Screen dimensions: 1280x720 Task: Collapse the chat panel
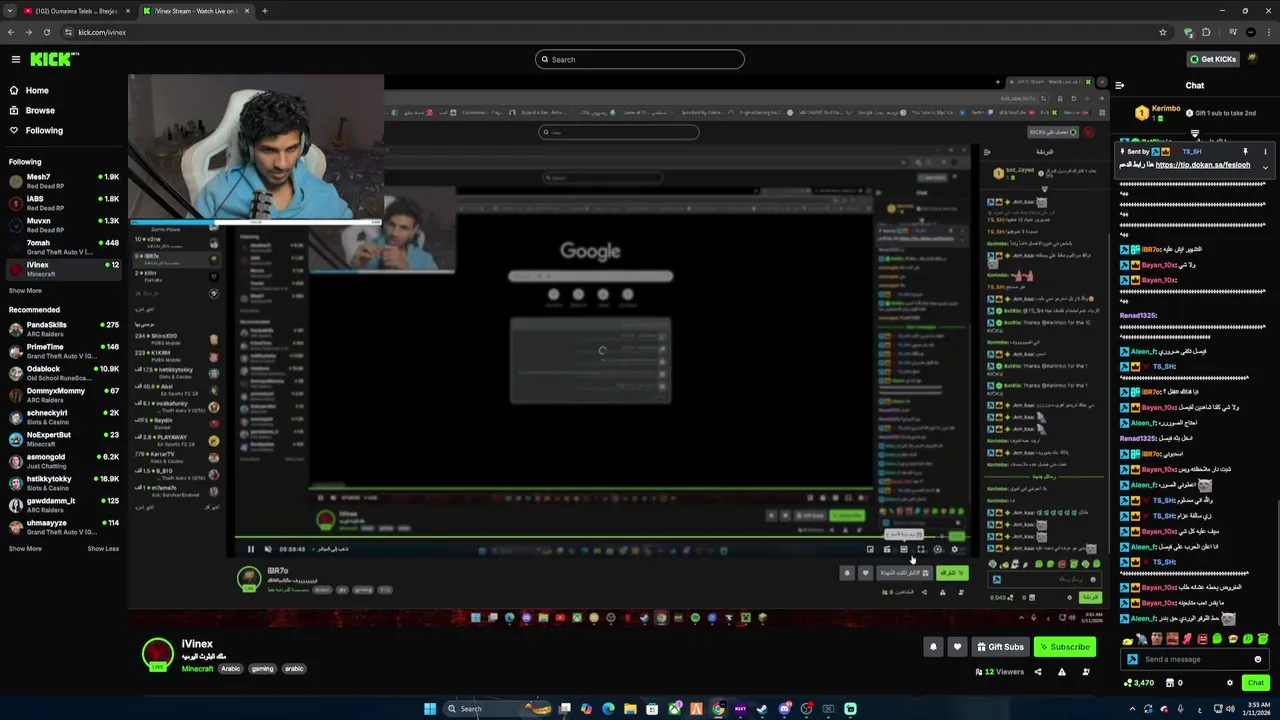coord(1120,85)
